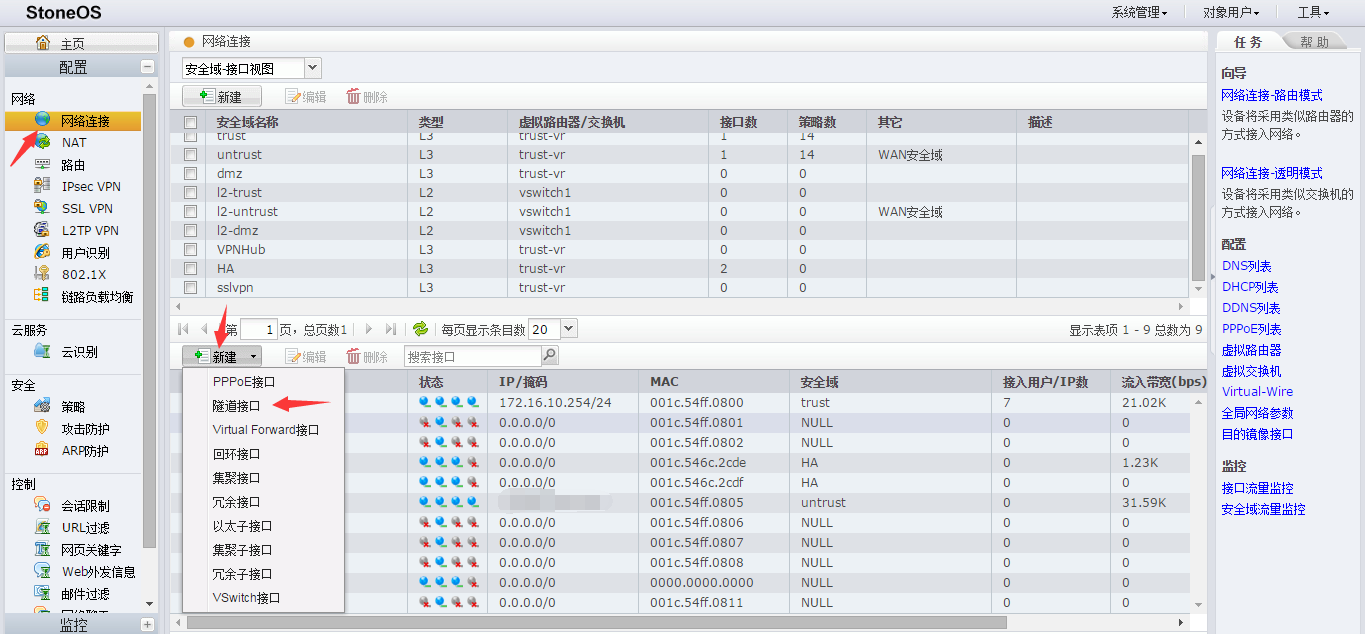The image size is (1365, 634).
Task: Open ARP防护 settings
Action: (x=85, y=451)
